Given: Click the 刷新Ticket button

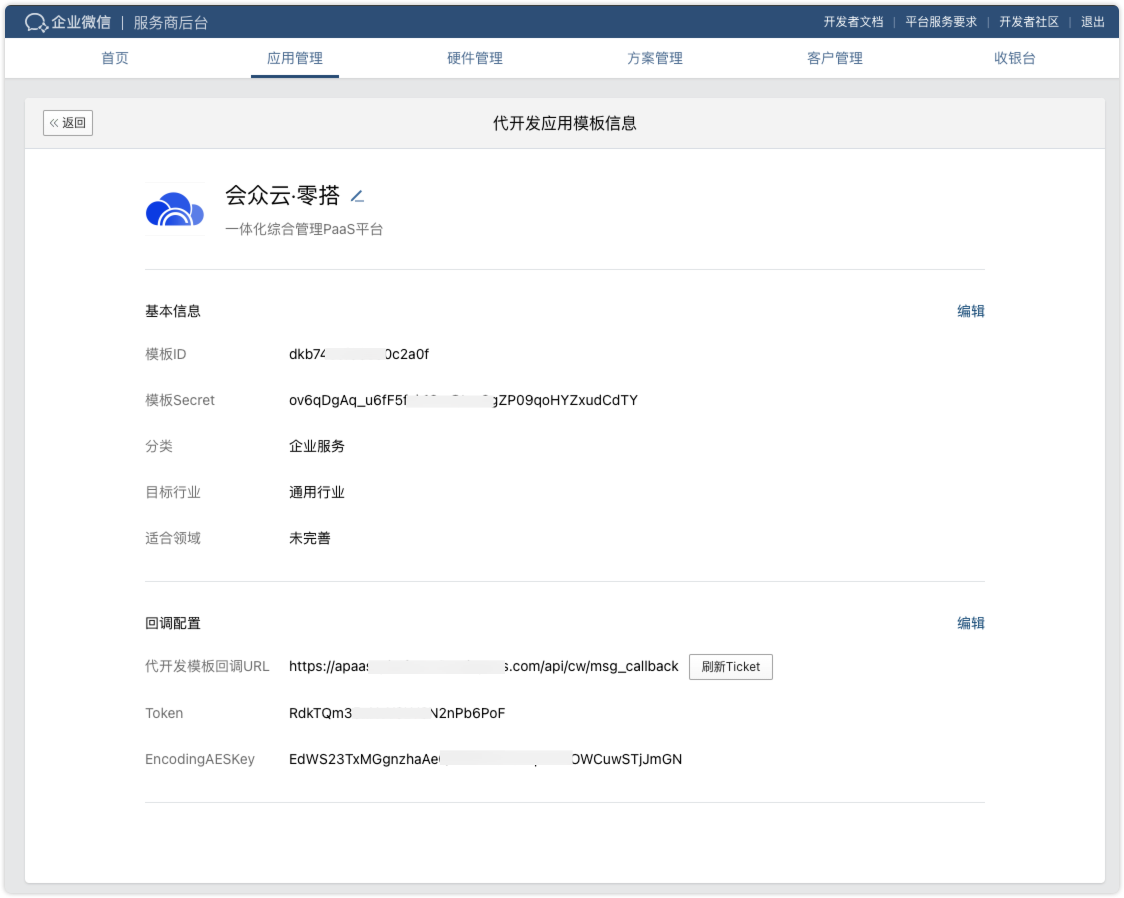Looking at the screenshot, I should pos(730,667).
